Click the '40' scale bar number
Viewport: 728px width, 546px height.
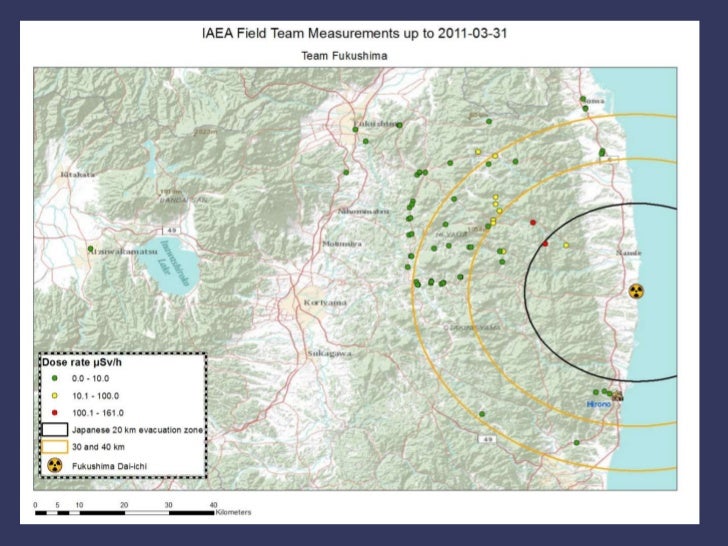click(214, 505)
